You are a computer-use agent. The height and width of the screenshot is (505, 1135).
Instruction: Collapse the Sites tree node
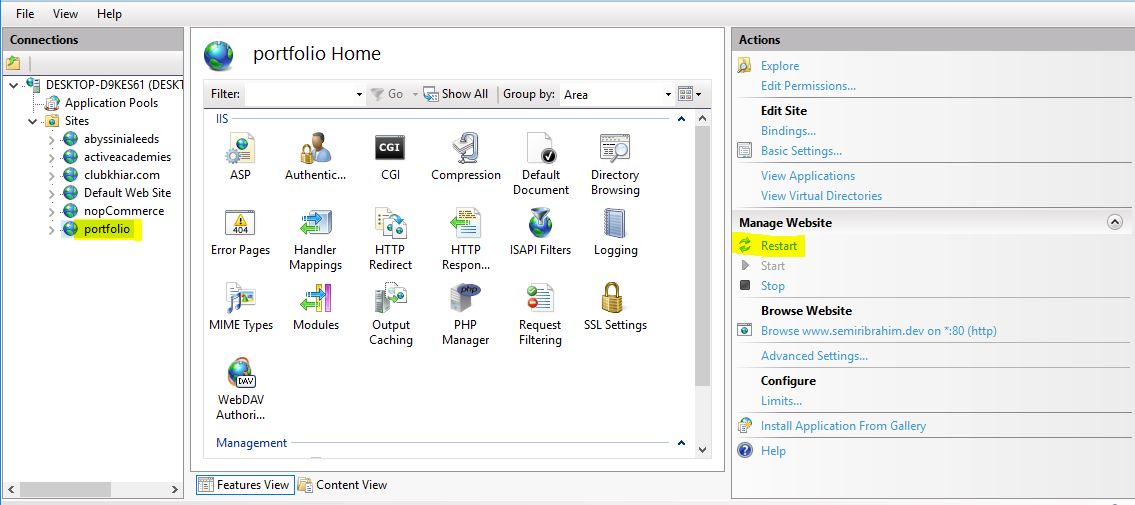[33, 122]
